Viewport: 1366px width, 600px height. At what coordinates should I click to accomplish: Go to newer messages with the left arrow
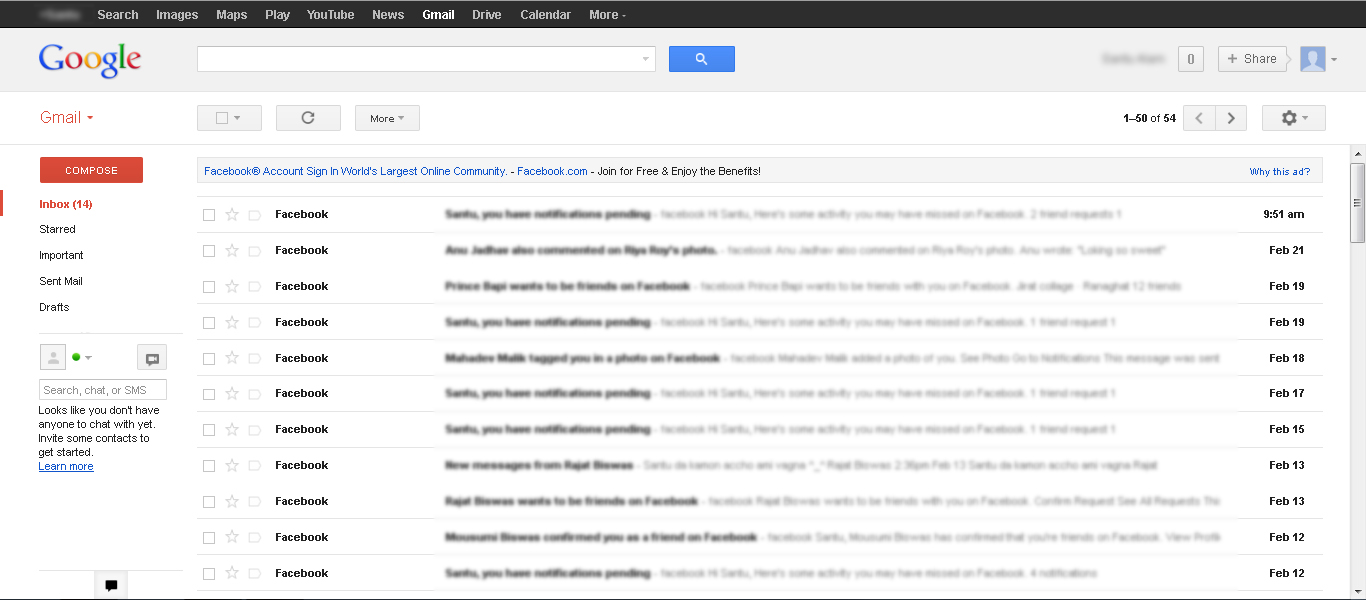coord(1199,118)
